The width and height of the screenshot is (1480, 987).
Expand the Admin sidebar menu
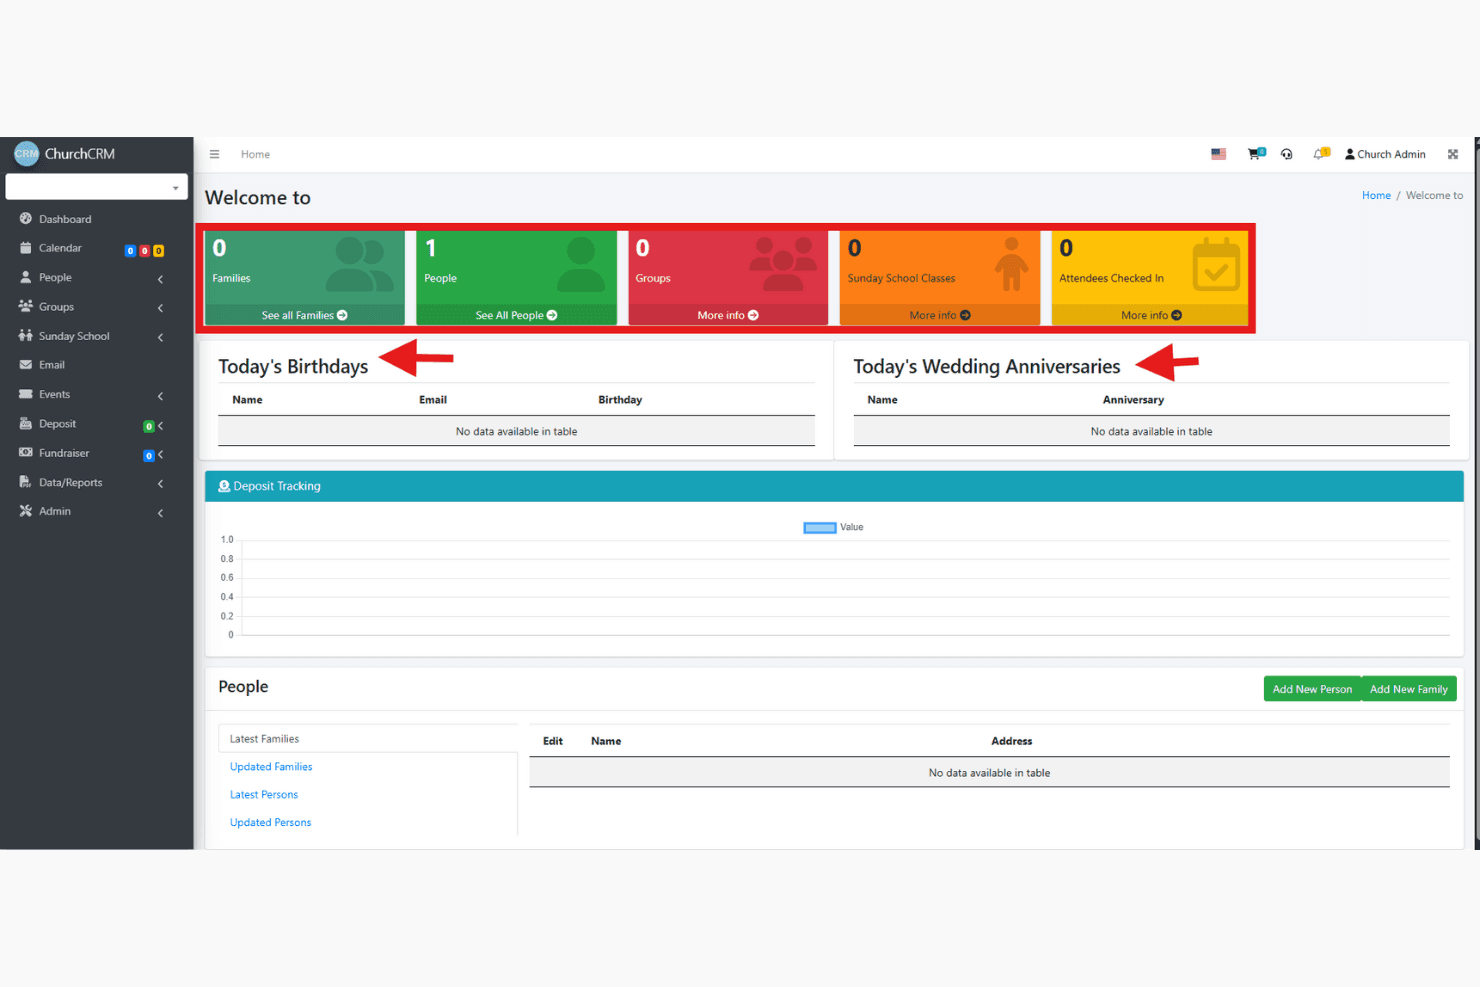click(x=96, y=511)
